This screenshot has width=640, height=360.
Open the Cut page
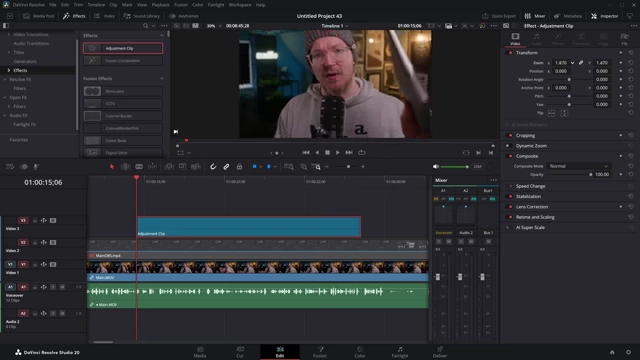[x=240, y=352]
